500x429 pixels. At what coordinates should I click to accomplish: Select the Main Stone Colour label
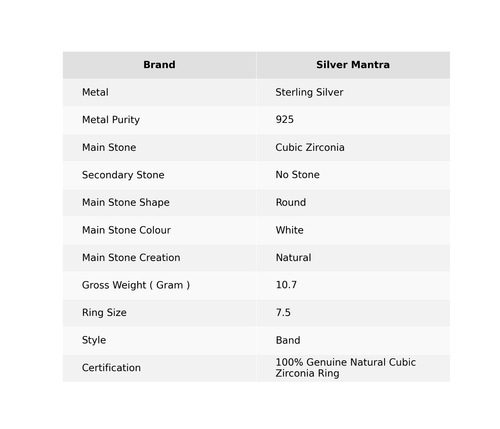(126, 230)
